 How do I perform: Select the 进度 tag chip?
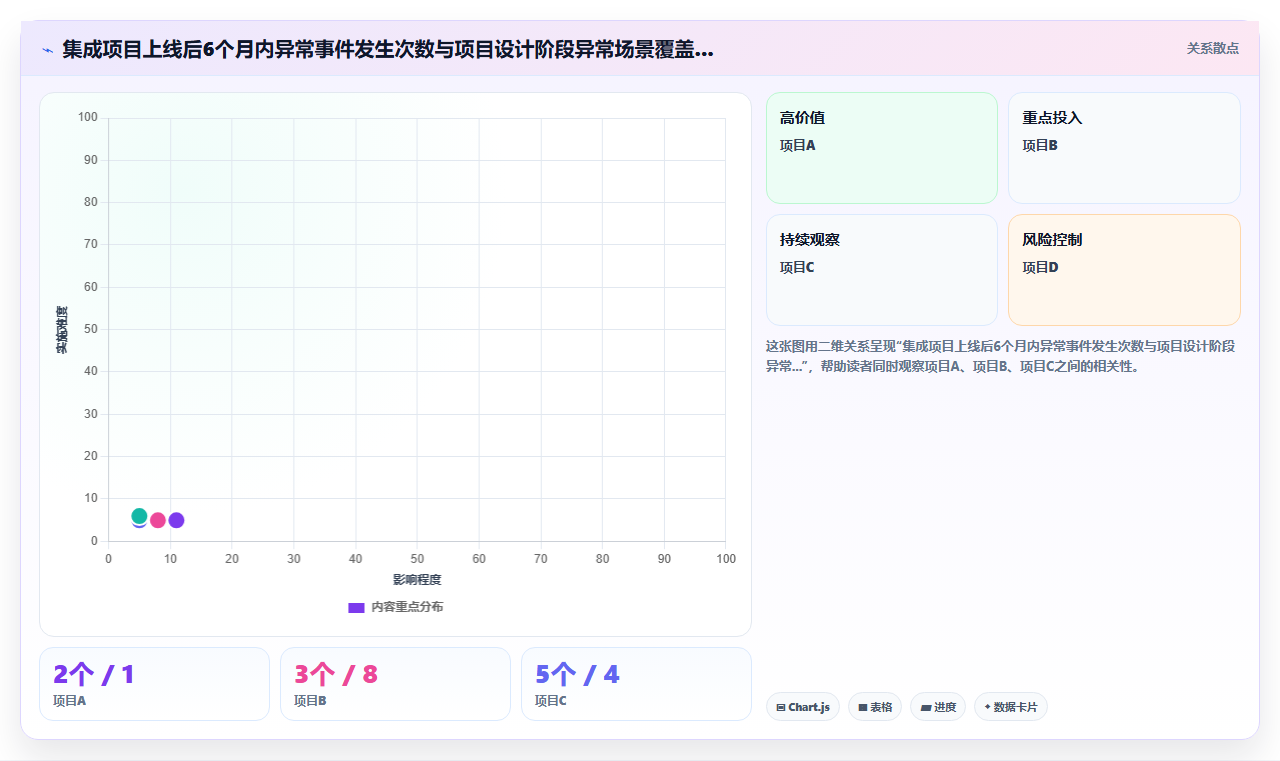[x=938, y=707]
